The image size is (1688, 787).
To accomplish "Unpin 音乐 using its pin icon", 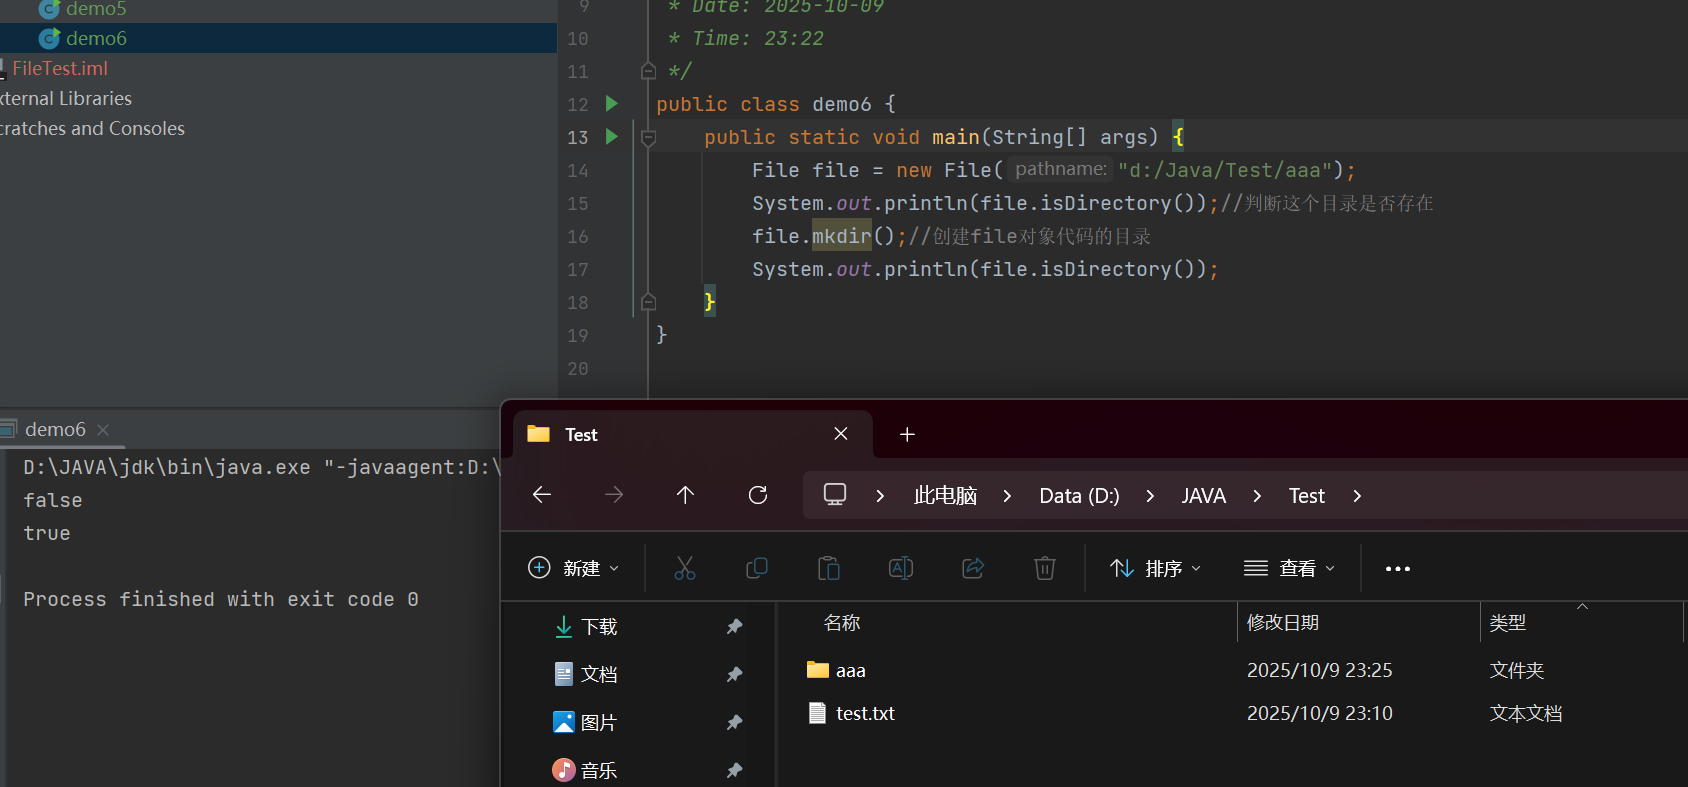I will (734, 770).
